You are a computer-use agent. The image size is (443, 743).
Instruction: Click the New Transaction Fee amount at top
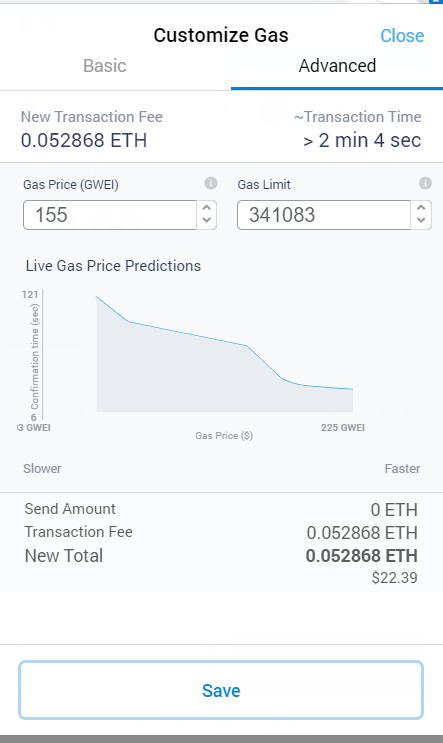pyautogui.click(x=84, y=140)
